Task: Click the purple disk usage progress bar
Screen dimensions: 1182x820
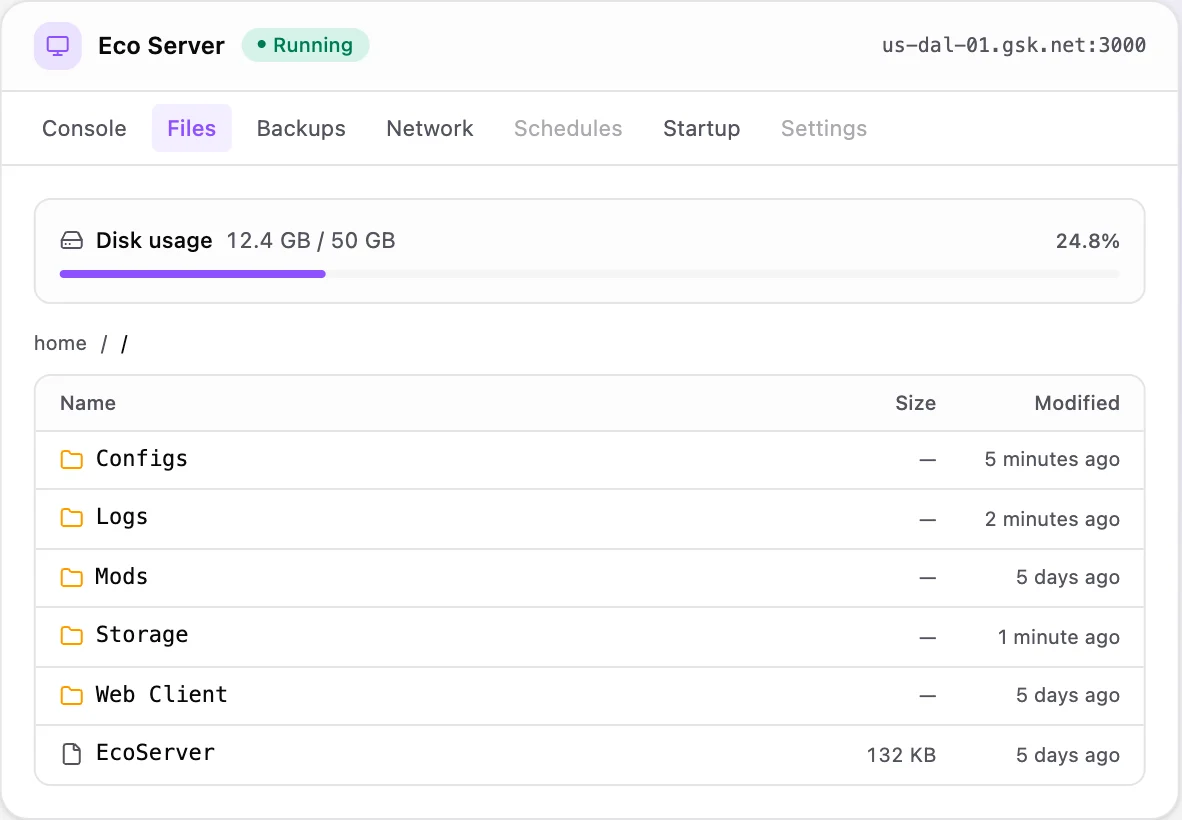Action: tap(192, 274)
